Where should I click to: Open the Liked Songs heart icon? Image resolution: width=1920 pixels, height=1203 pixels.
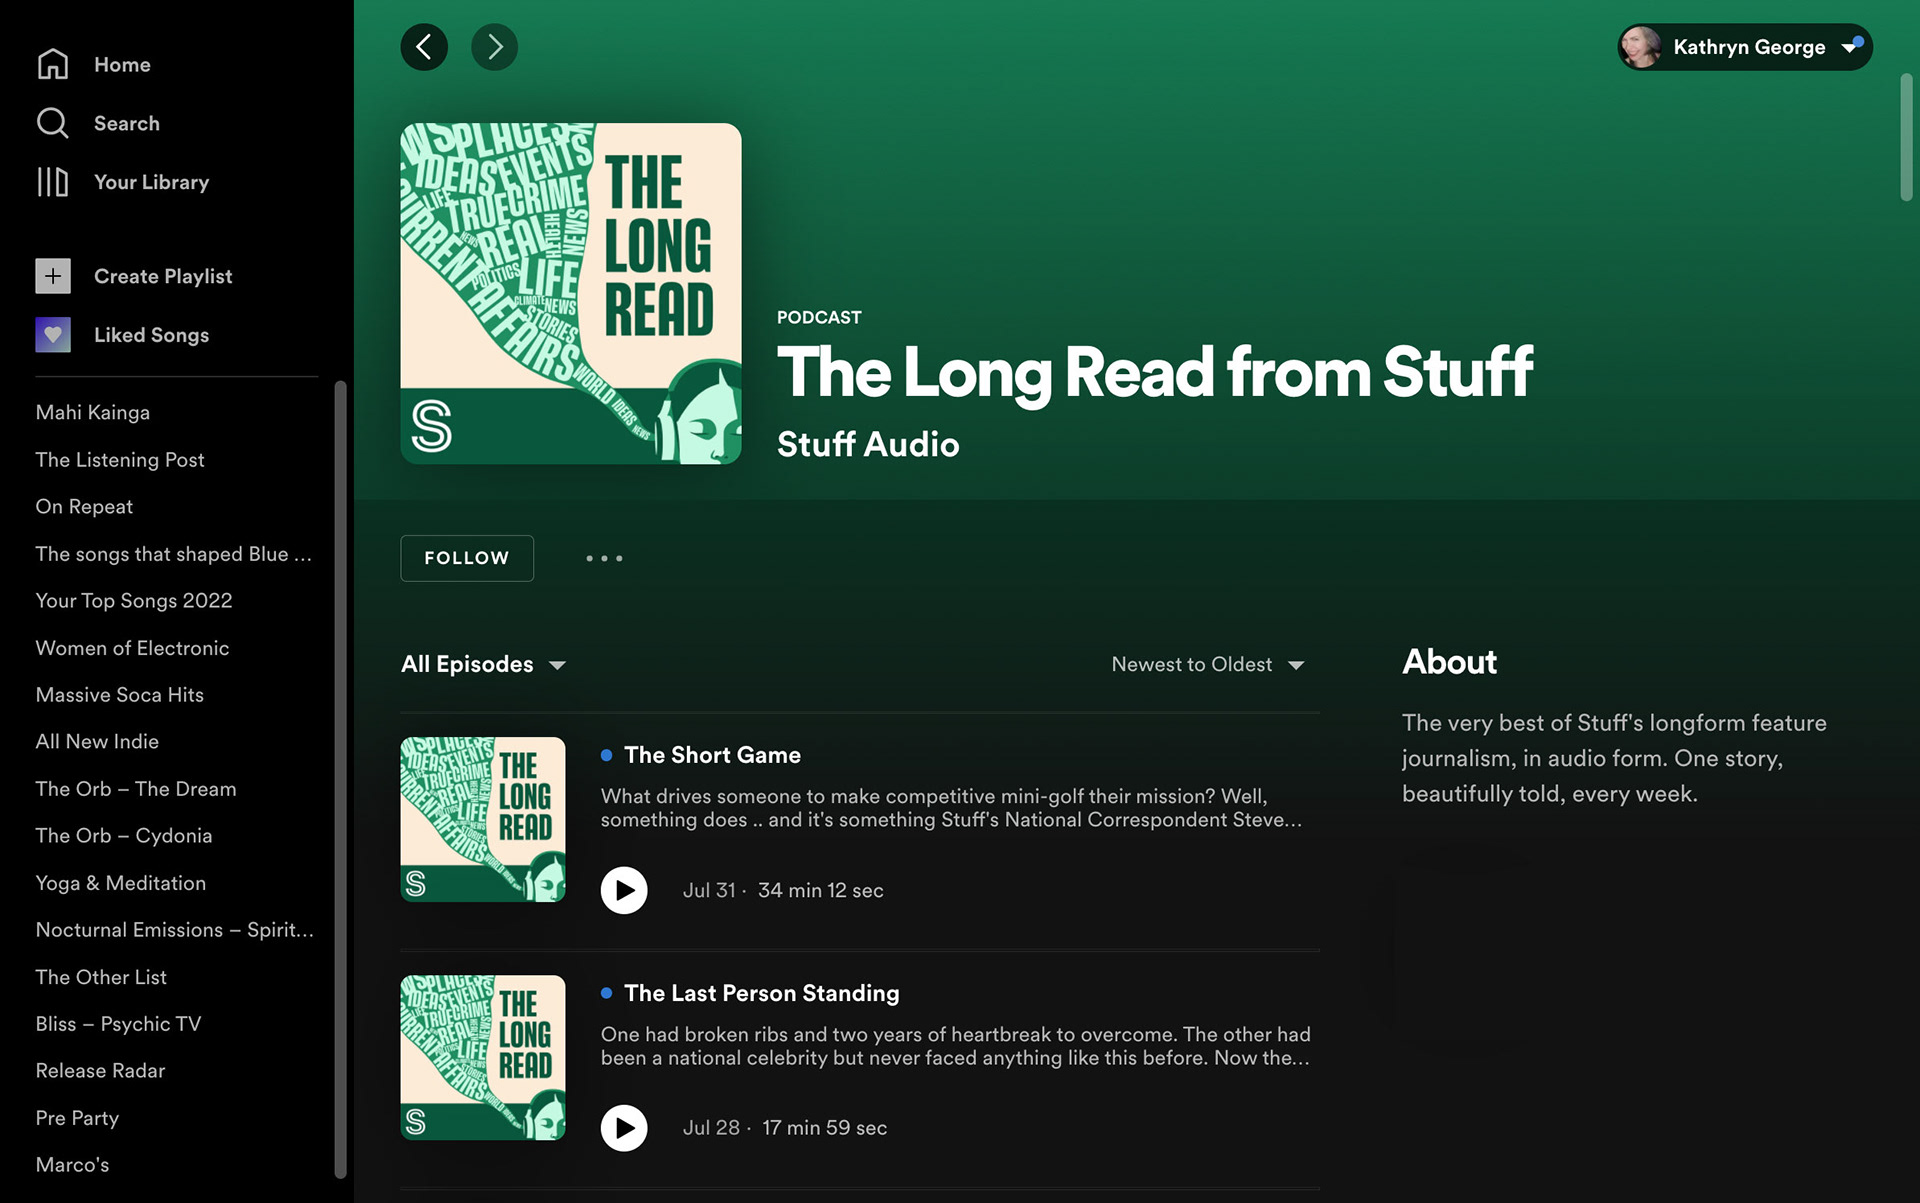(53, 335)
